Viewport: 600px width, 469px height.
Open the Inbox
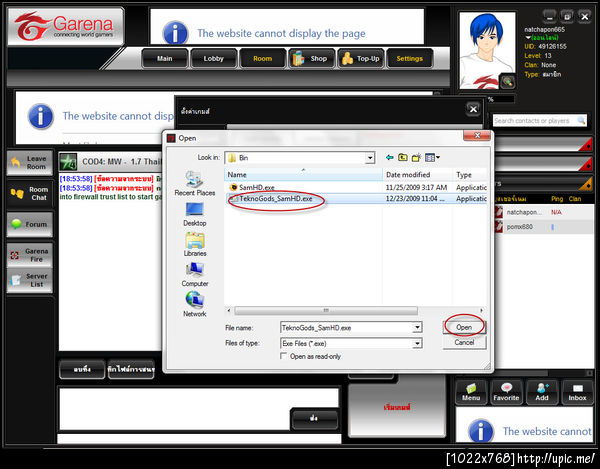[577, 392]
